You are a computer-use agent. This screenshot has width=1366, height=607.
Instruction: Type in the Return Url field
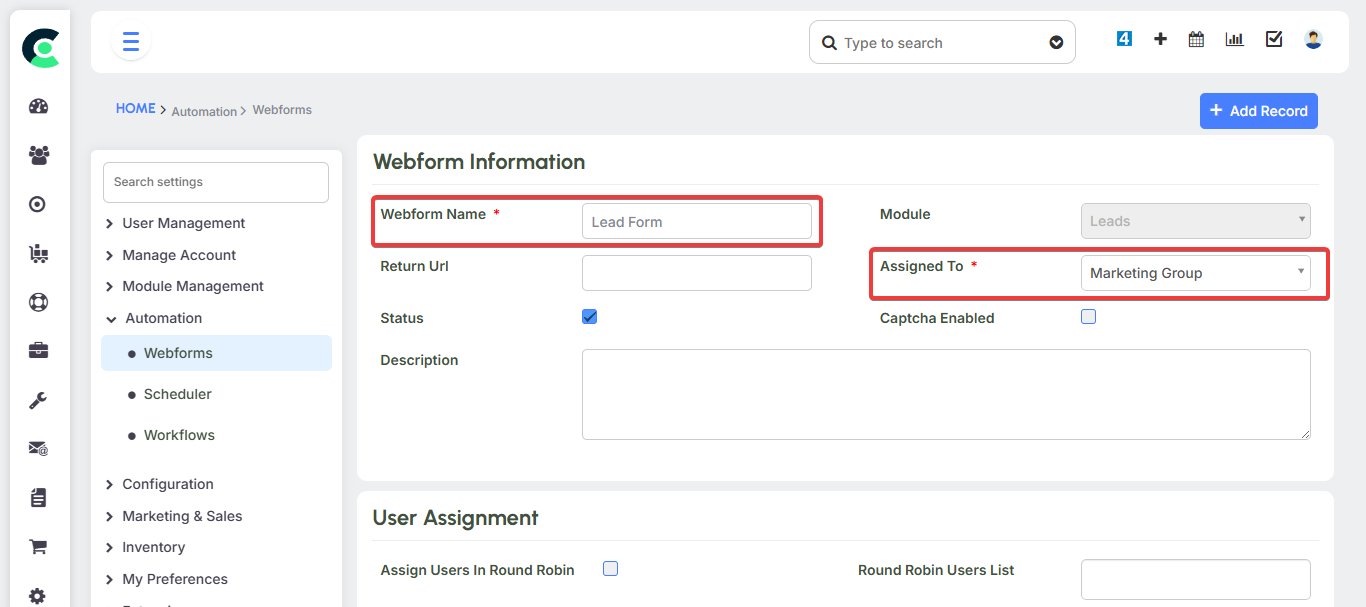pos(696,272)
